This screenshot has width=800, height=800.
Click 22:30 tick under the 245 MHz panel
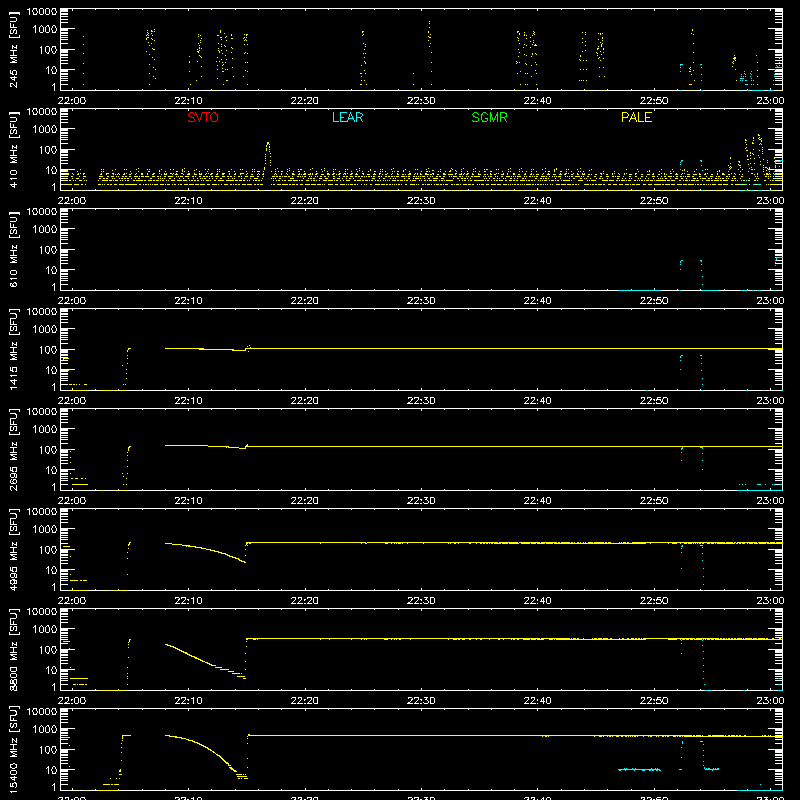[421, 101]
